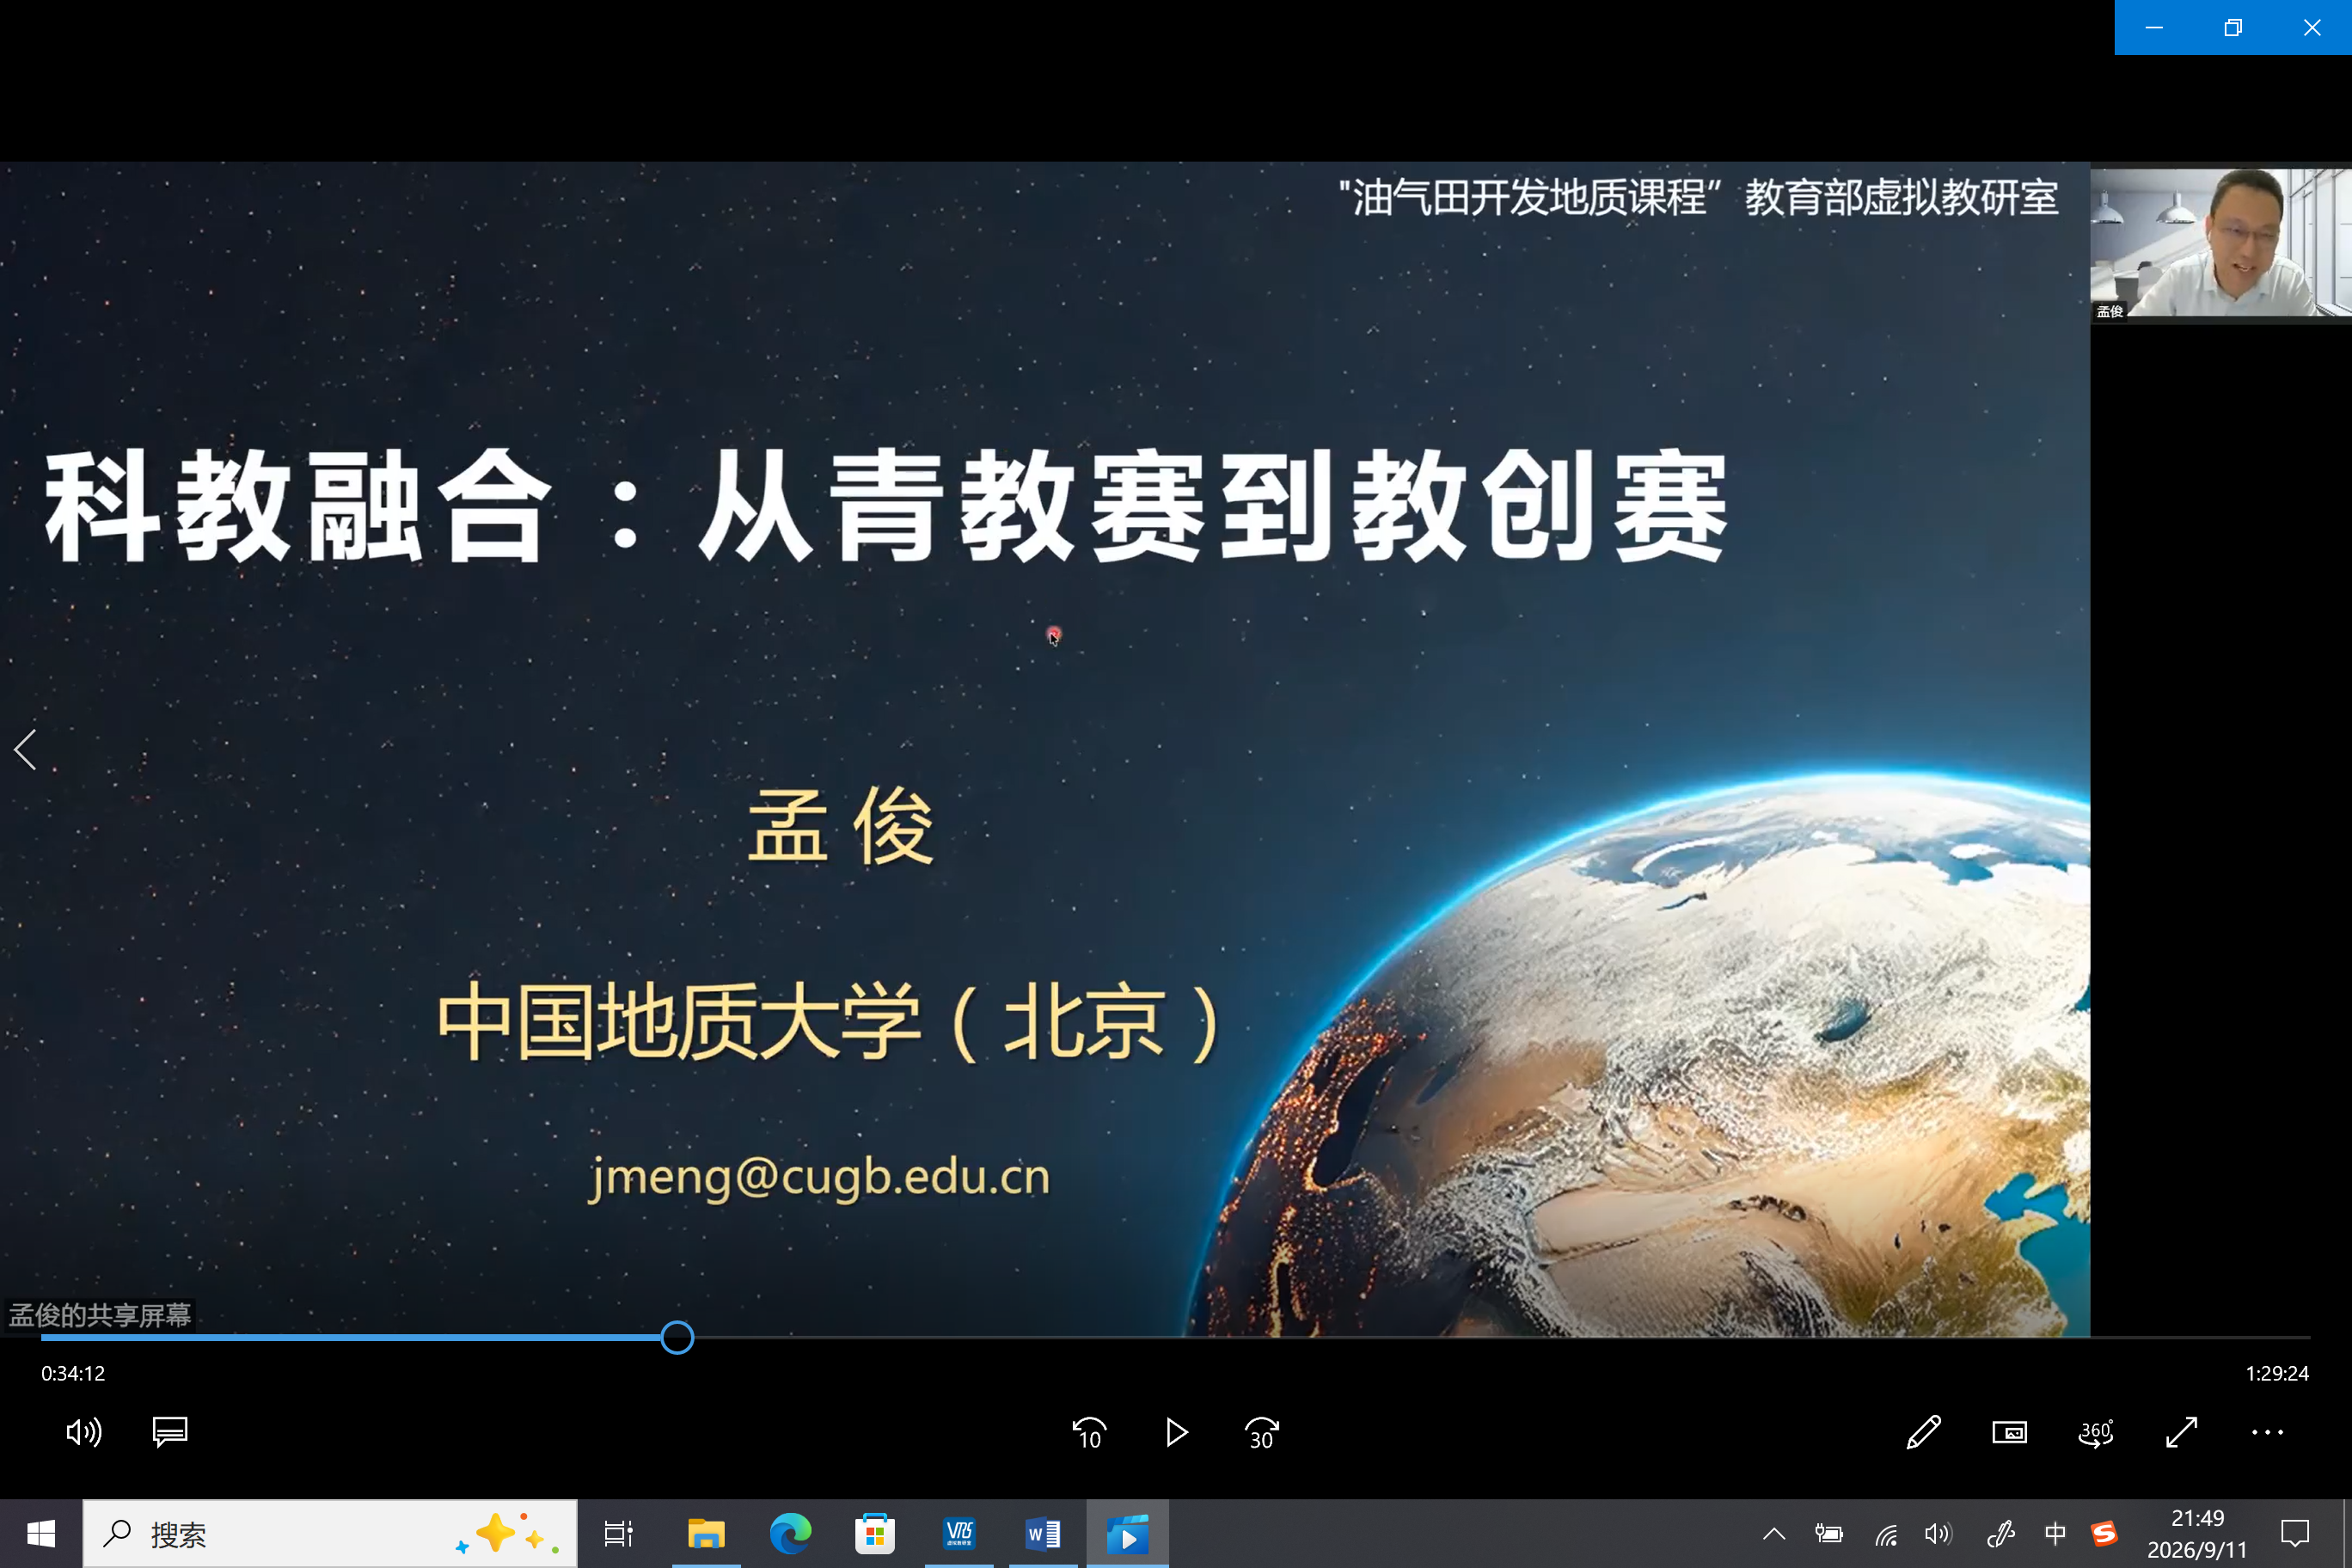Show hidden system tray icons
Viewport: 2352px width, 1568px height.
point(1774,1533)
